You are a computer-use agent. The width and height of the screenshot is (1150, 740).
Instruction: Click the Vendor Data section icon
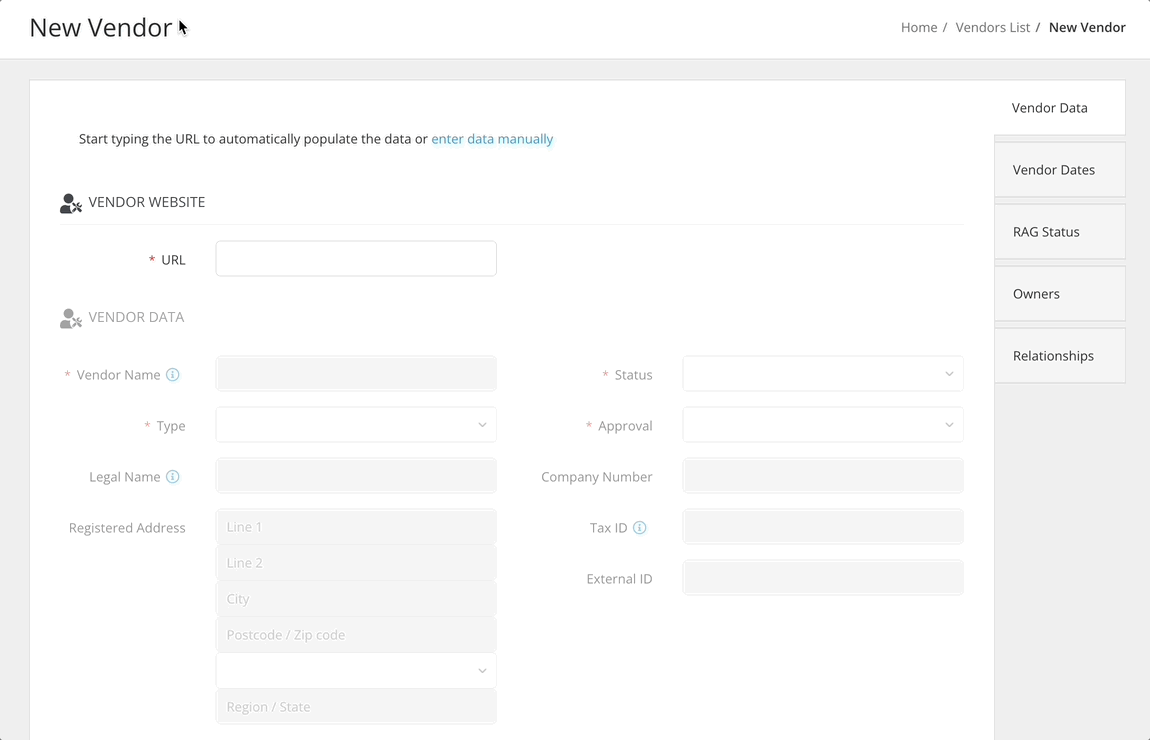pos(70,317)
